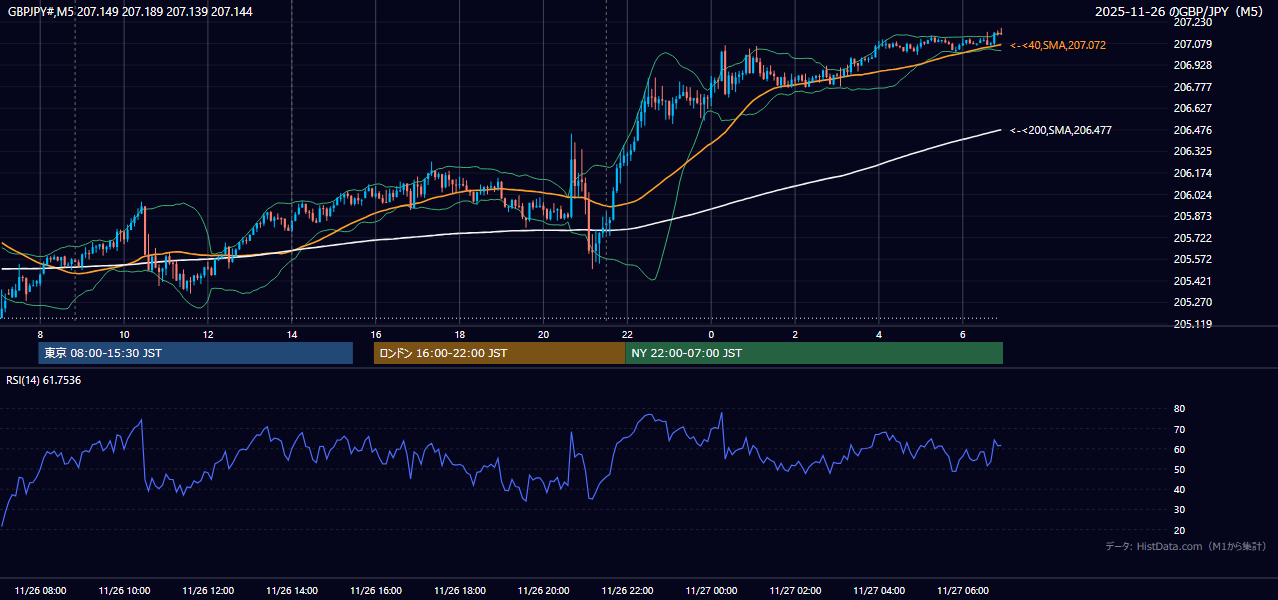The width and height of the screenshot is (1278, 600).
Task: Click the RSI scale value 20
Action: [1179, 530]
